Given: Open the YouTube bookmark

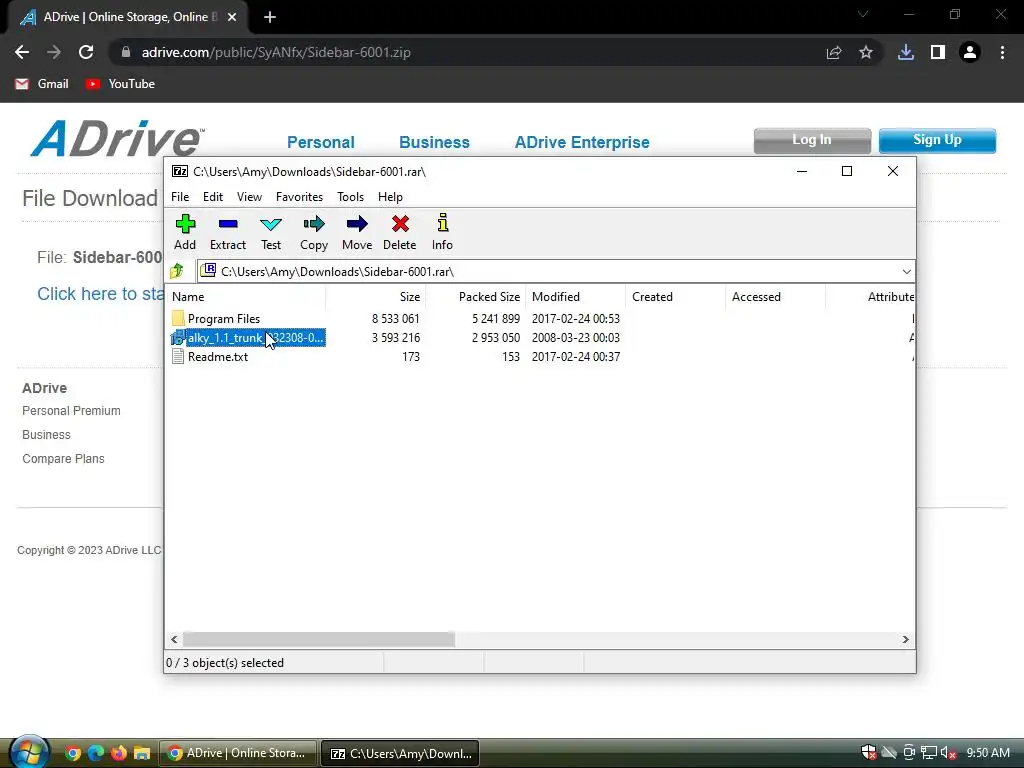Looking at the screenshot, I should click(x=120, y=84).
